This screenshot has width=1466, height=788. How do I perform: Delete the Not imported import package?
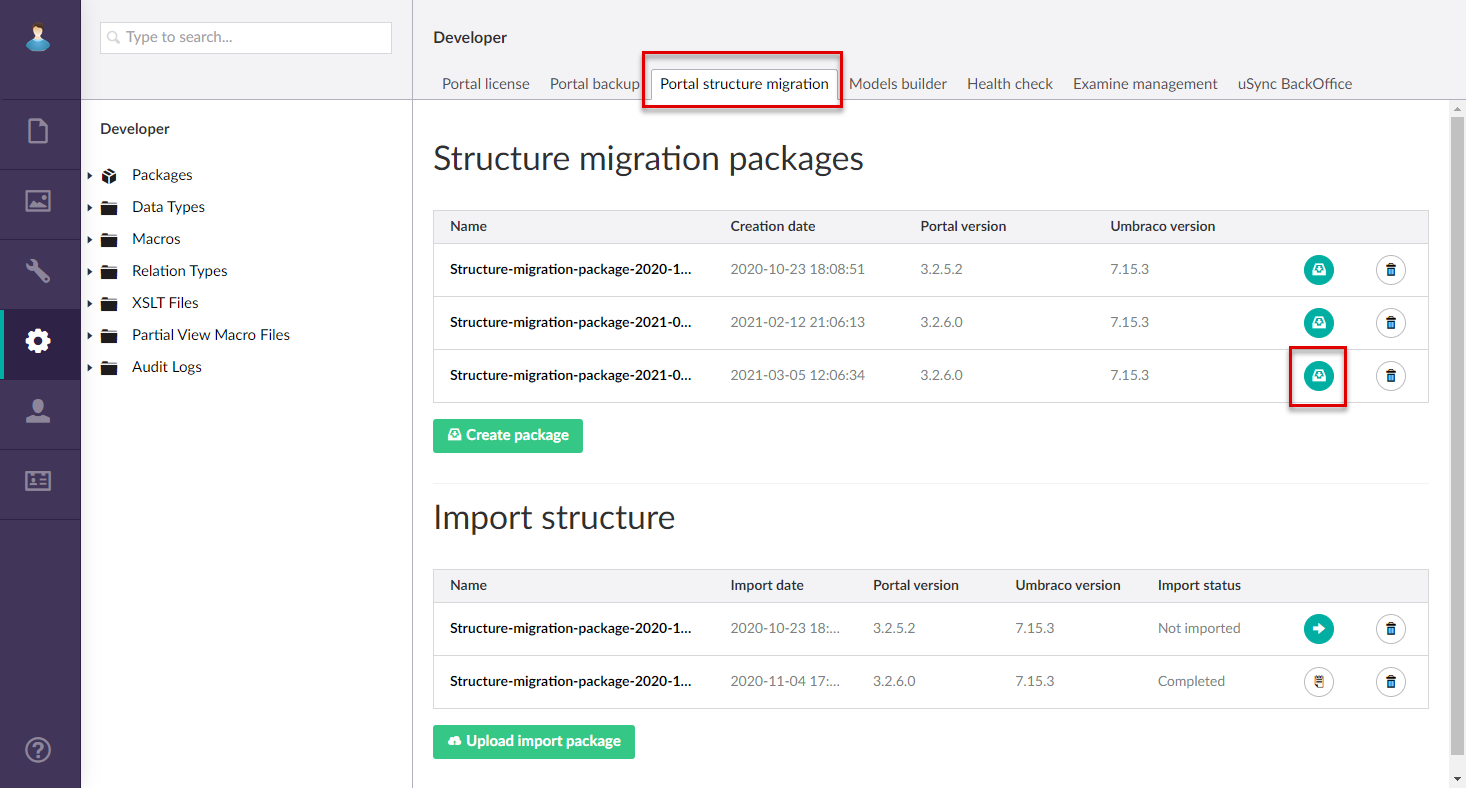click(x=1391, y=629)
